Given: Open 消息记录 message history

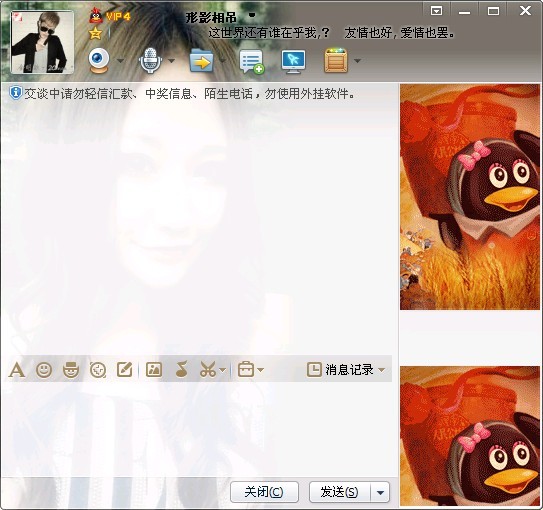Looking at the screenshot, I should pos(349,370).
